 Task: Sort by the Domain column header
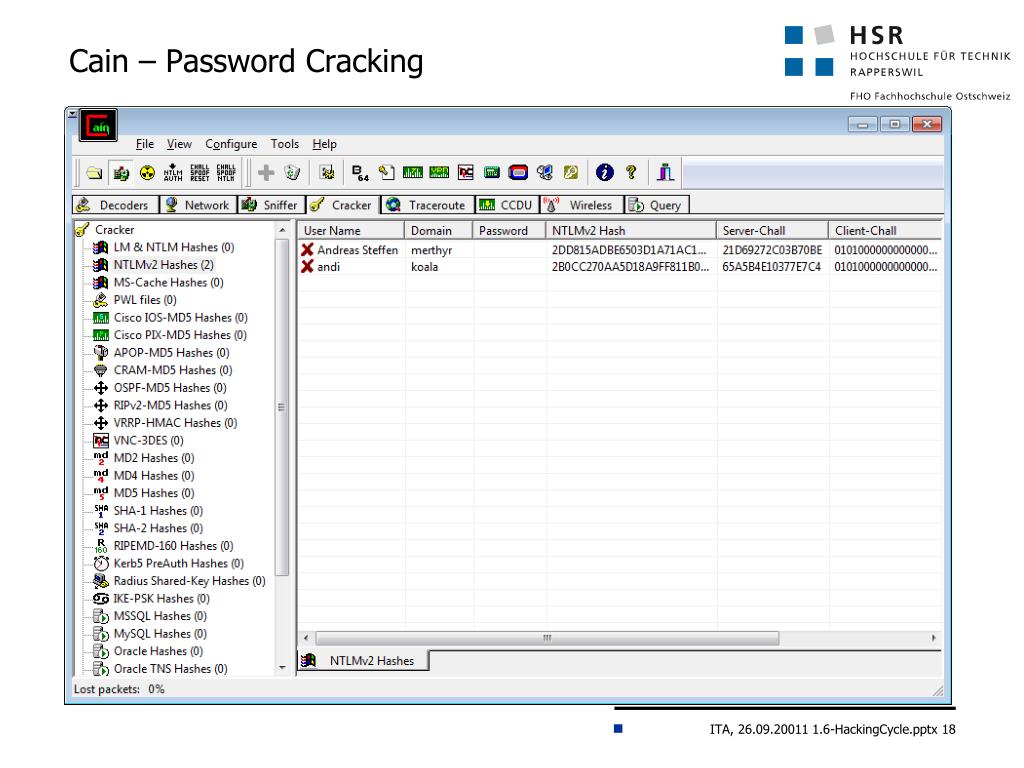[x=438, y=231]
